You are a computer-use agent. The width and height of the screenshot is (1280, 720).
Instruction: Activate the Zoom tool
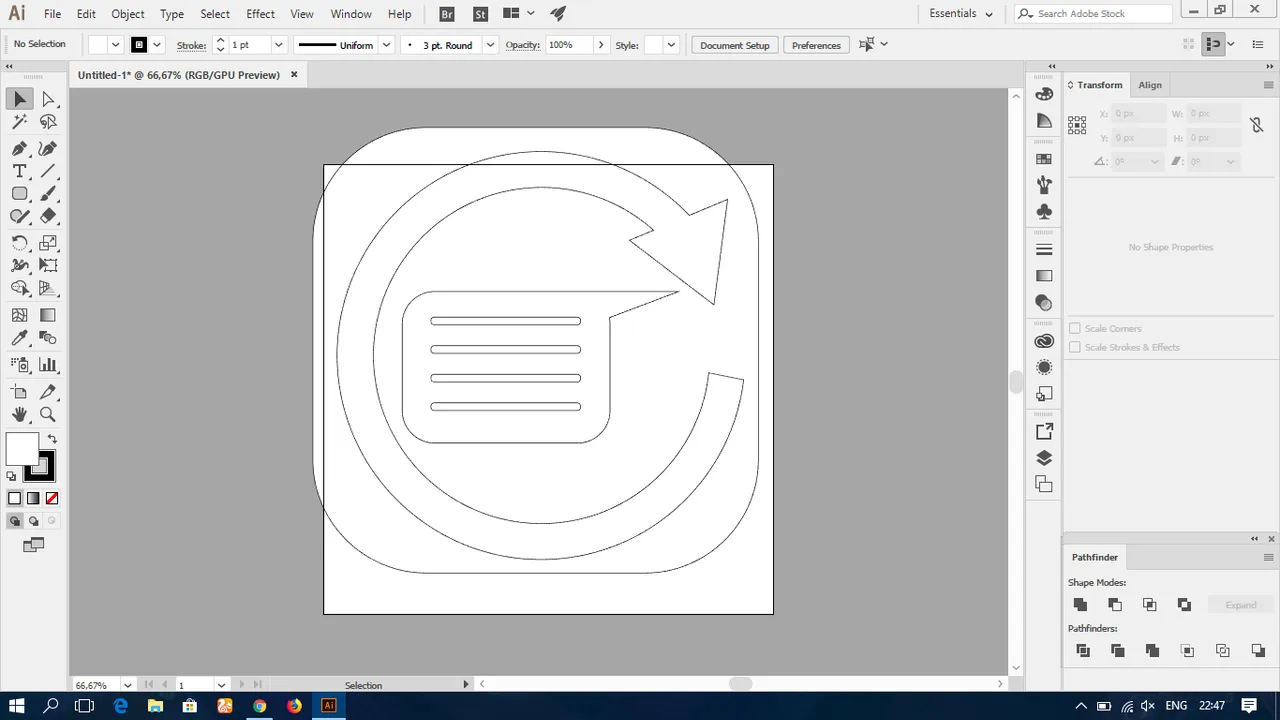pos(48,414)
